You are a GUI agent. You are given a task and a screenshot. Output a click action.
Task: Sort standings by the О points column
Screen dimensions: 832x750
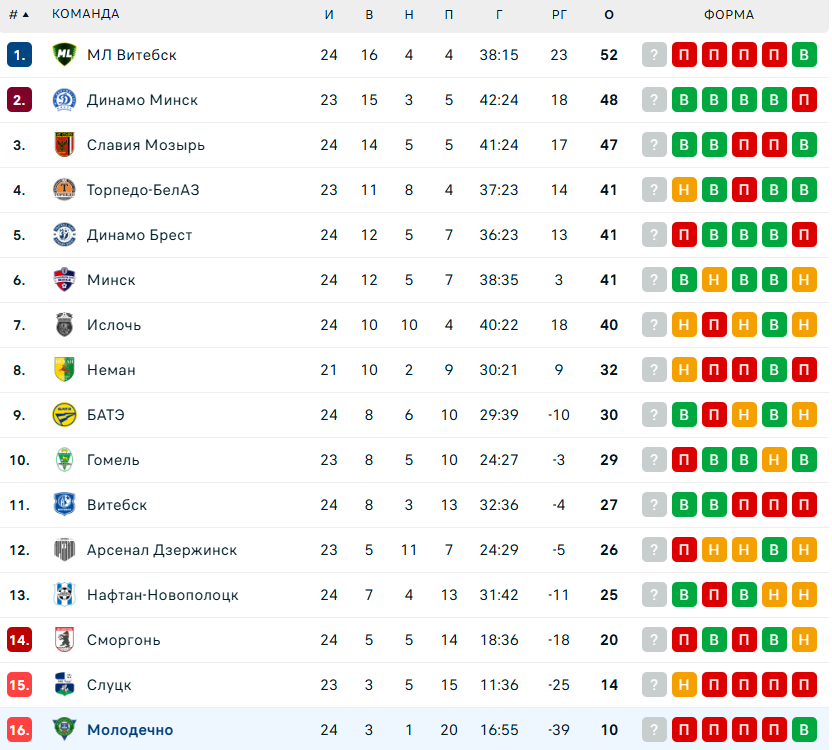(609, 14)
